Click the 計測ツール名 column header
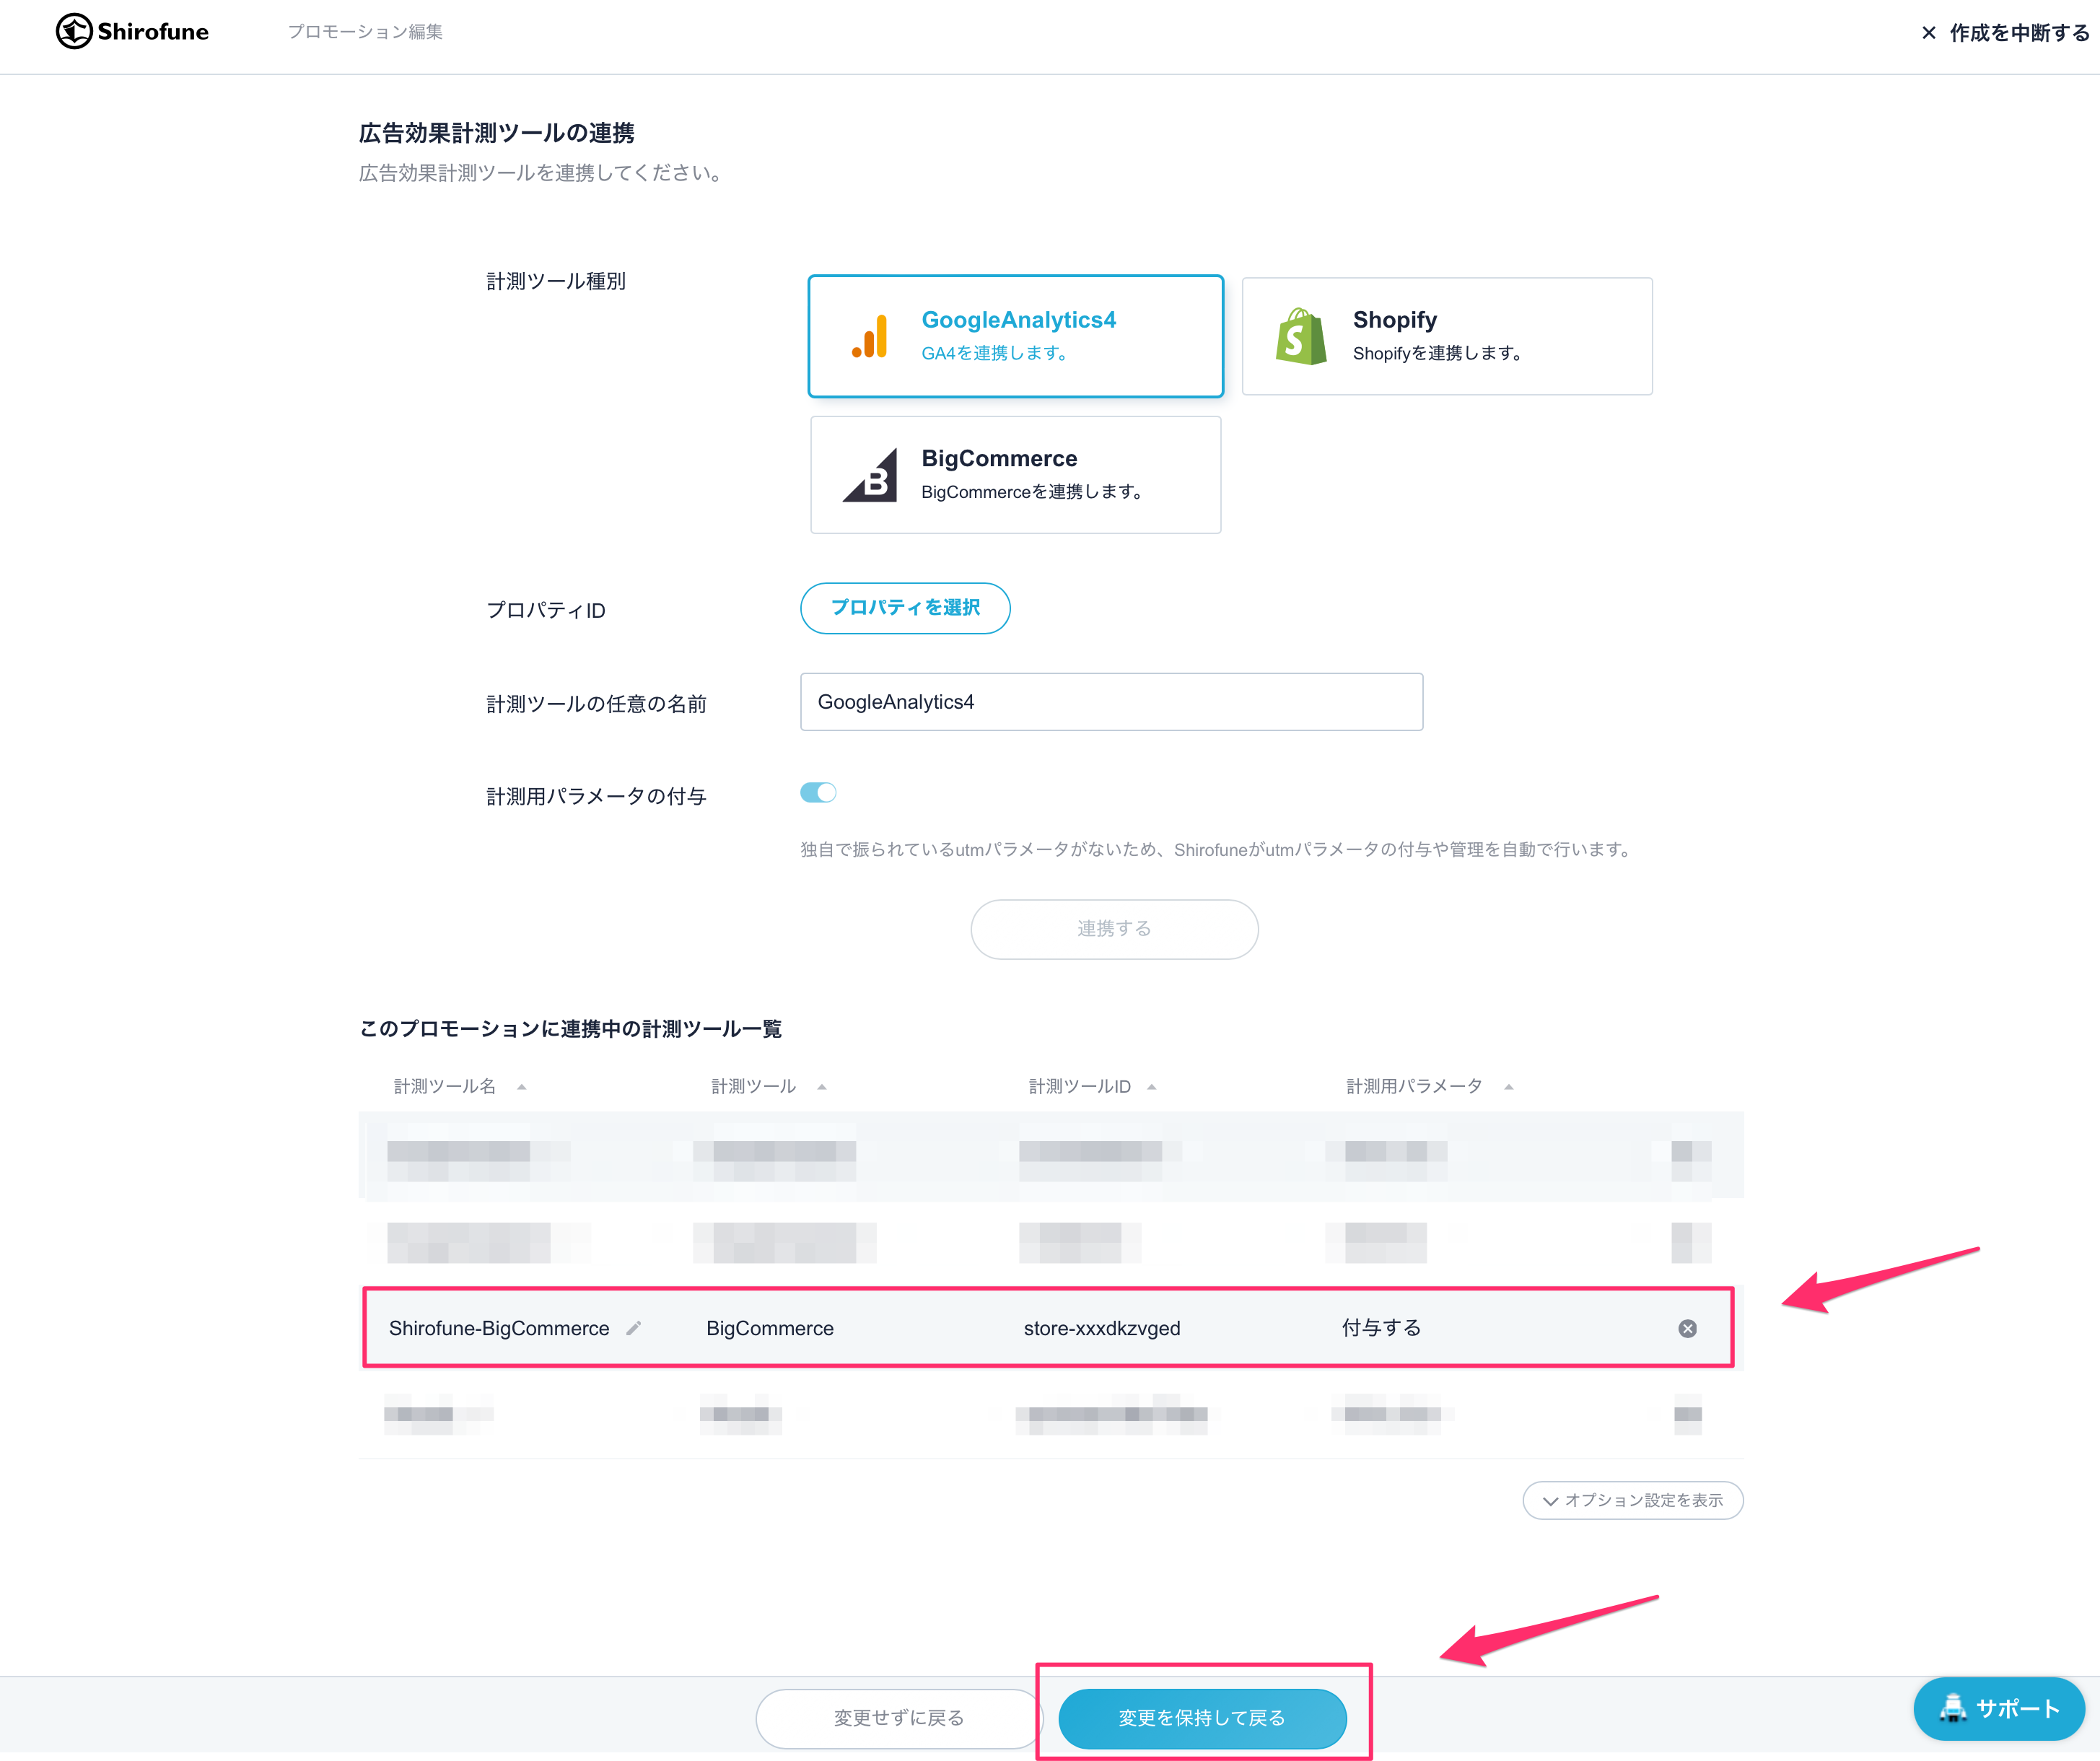The image size is (2100, 1761). click(x=444, y=1086)
